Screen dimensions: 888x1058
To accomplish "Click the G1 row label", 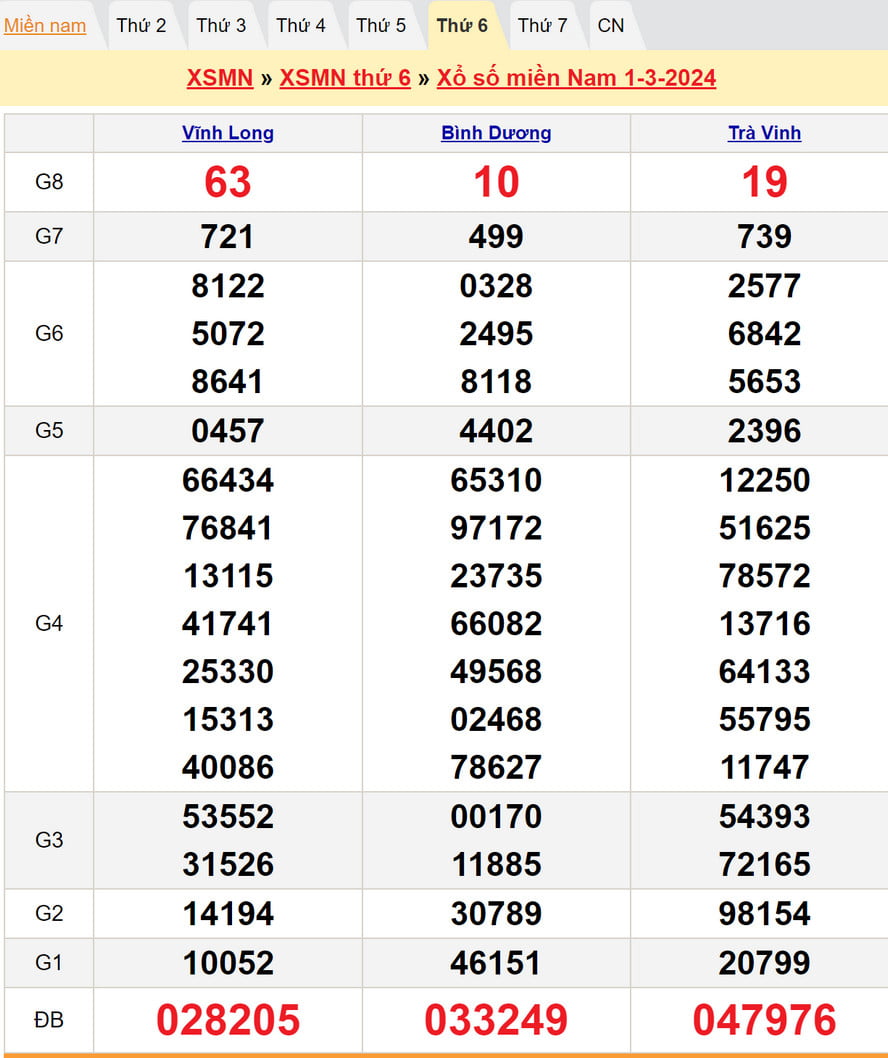I will (x=49, y=963).
